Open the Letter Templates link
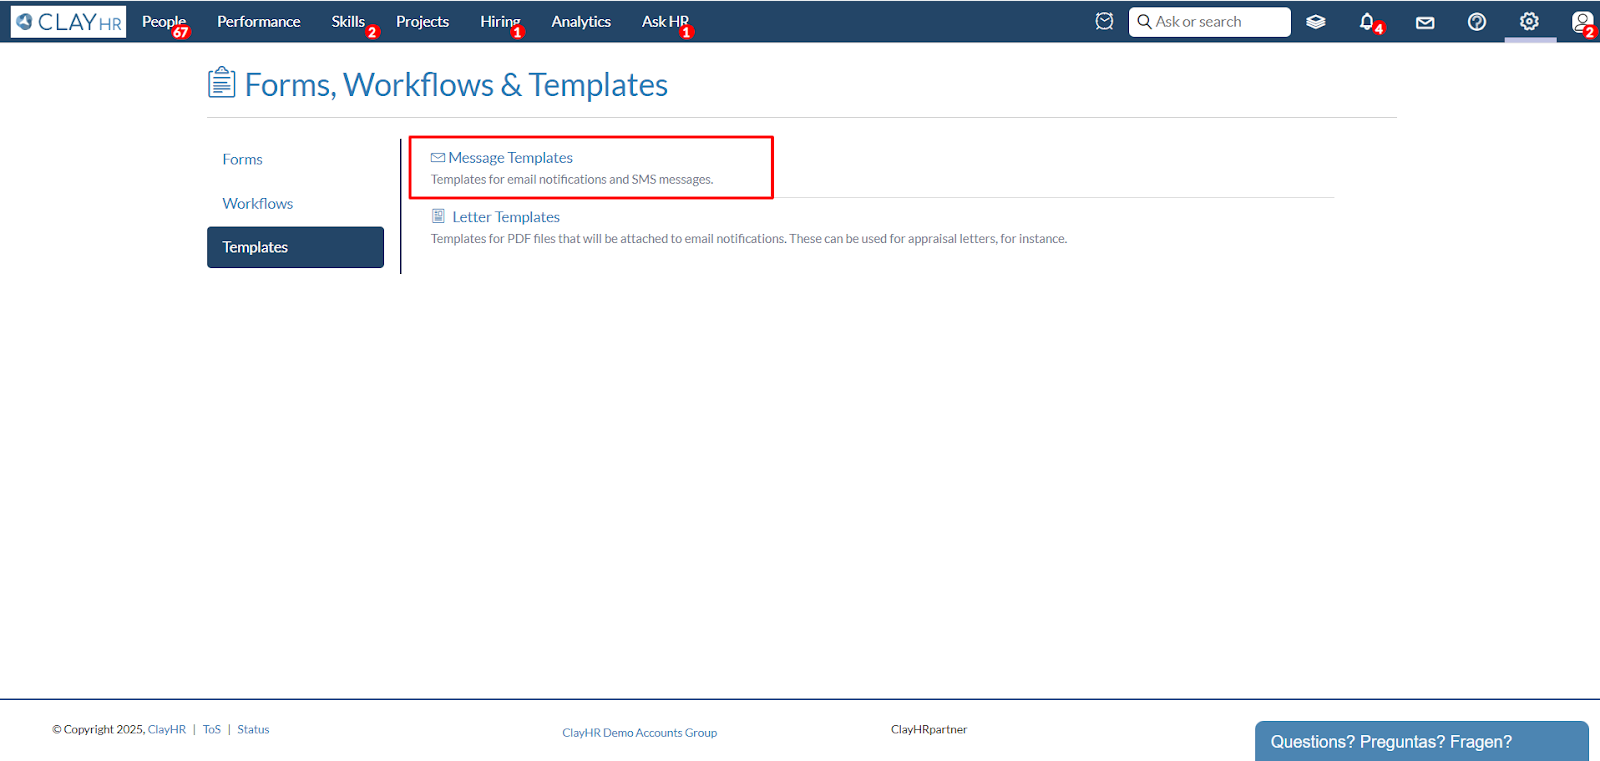Viewport: 1600px width, 761px height. [506, 217]
